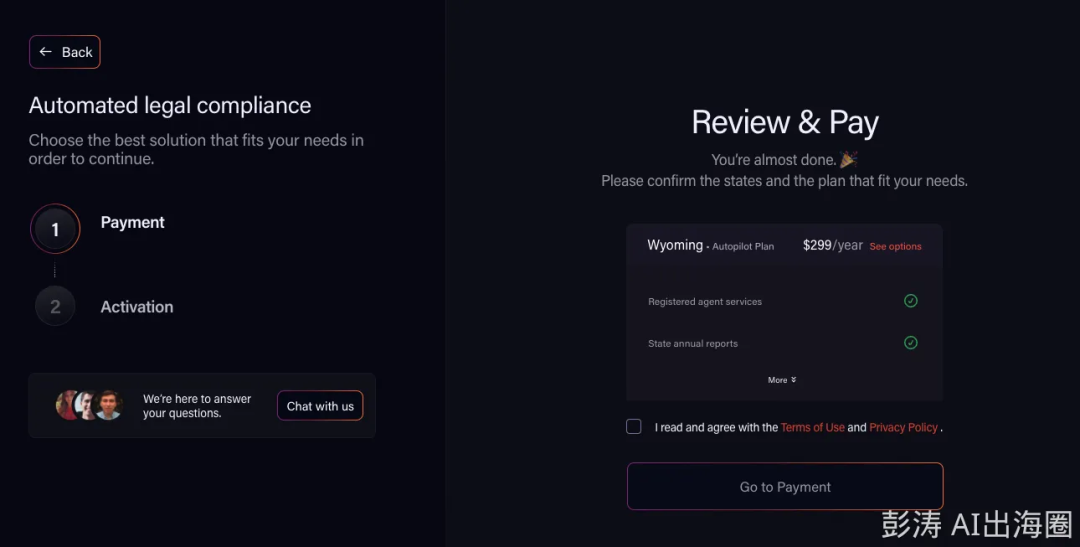Select the Activation step label
Viewport: 1080px width, 547px height.
[137, 307]
